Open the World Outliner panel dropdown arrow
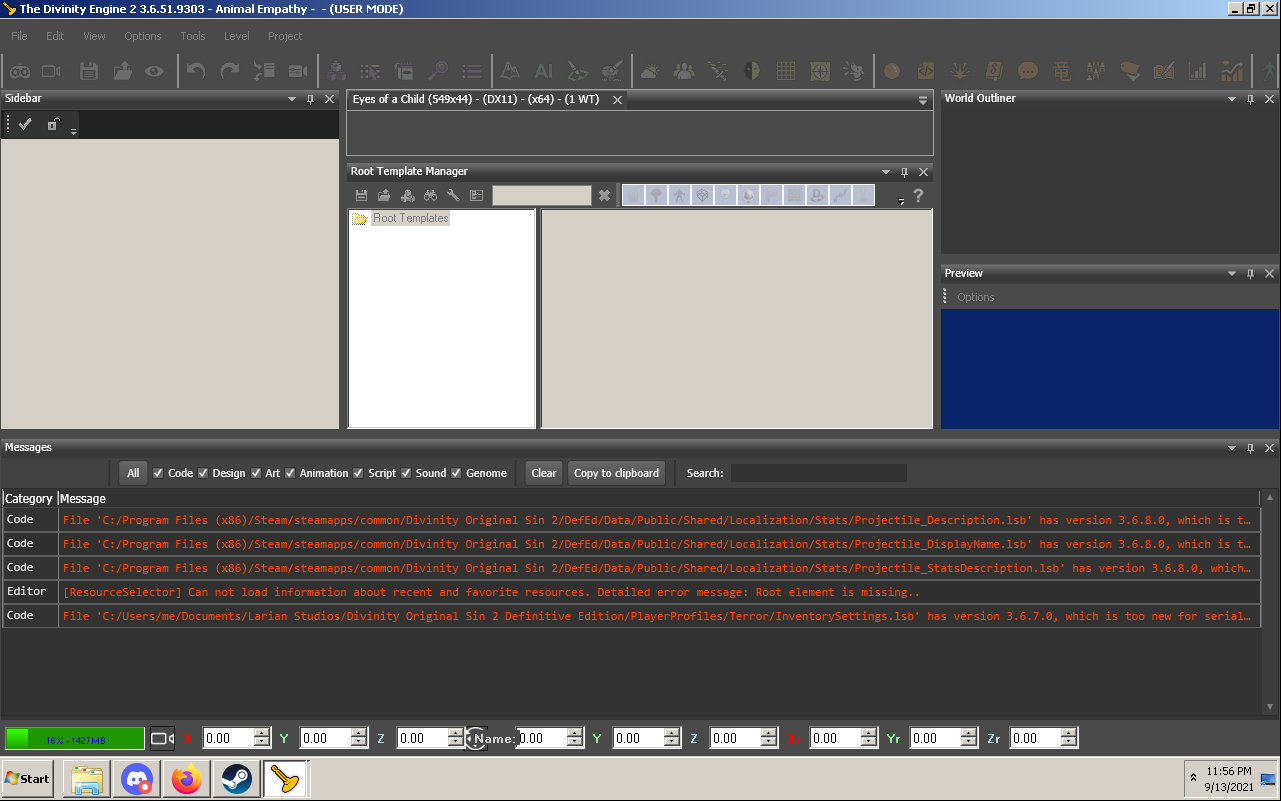 pyautogui.click(x=1232, y=99)
